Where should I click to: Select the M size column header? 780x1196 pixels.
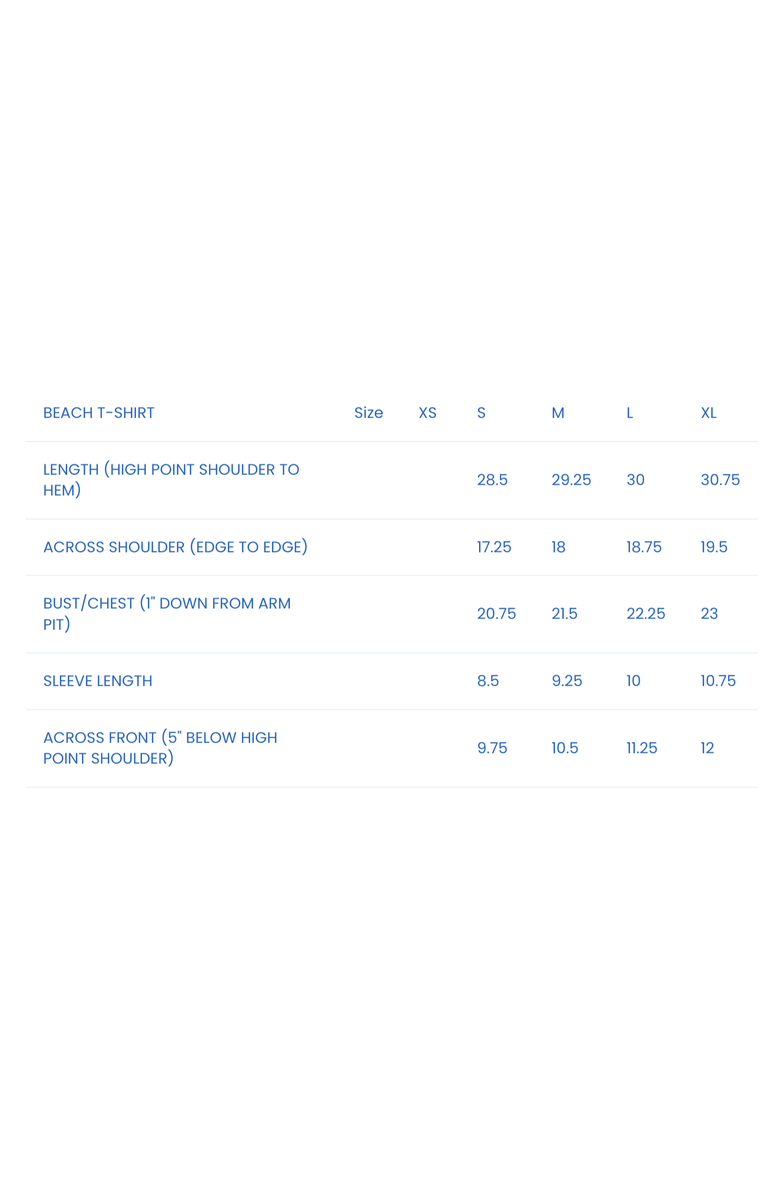coord(558,413)
